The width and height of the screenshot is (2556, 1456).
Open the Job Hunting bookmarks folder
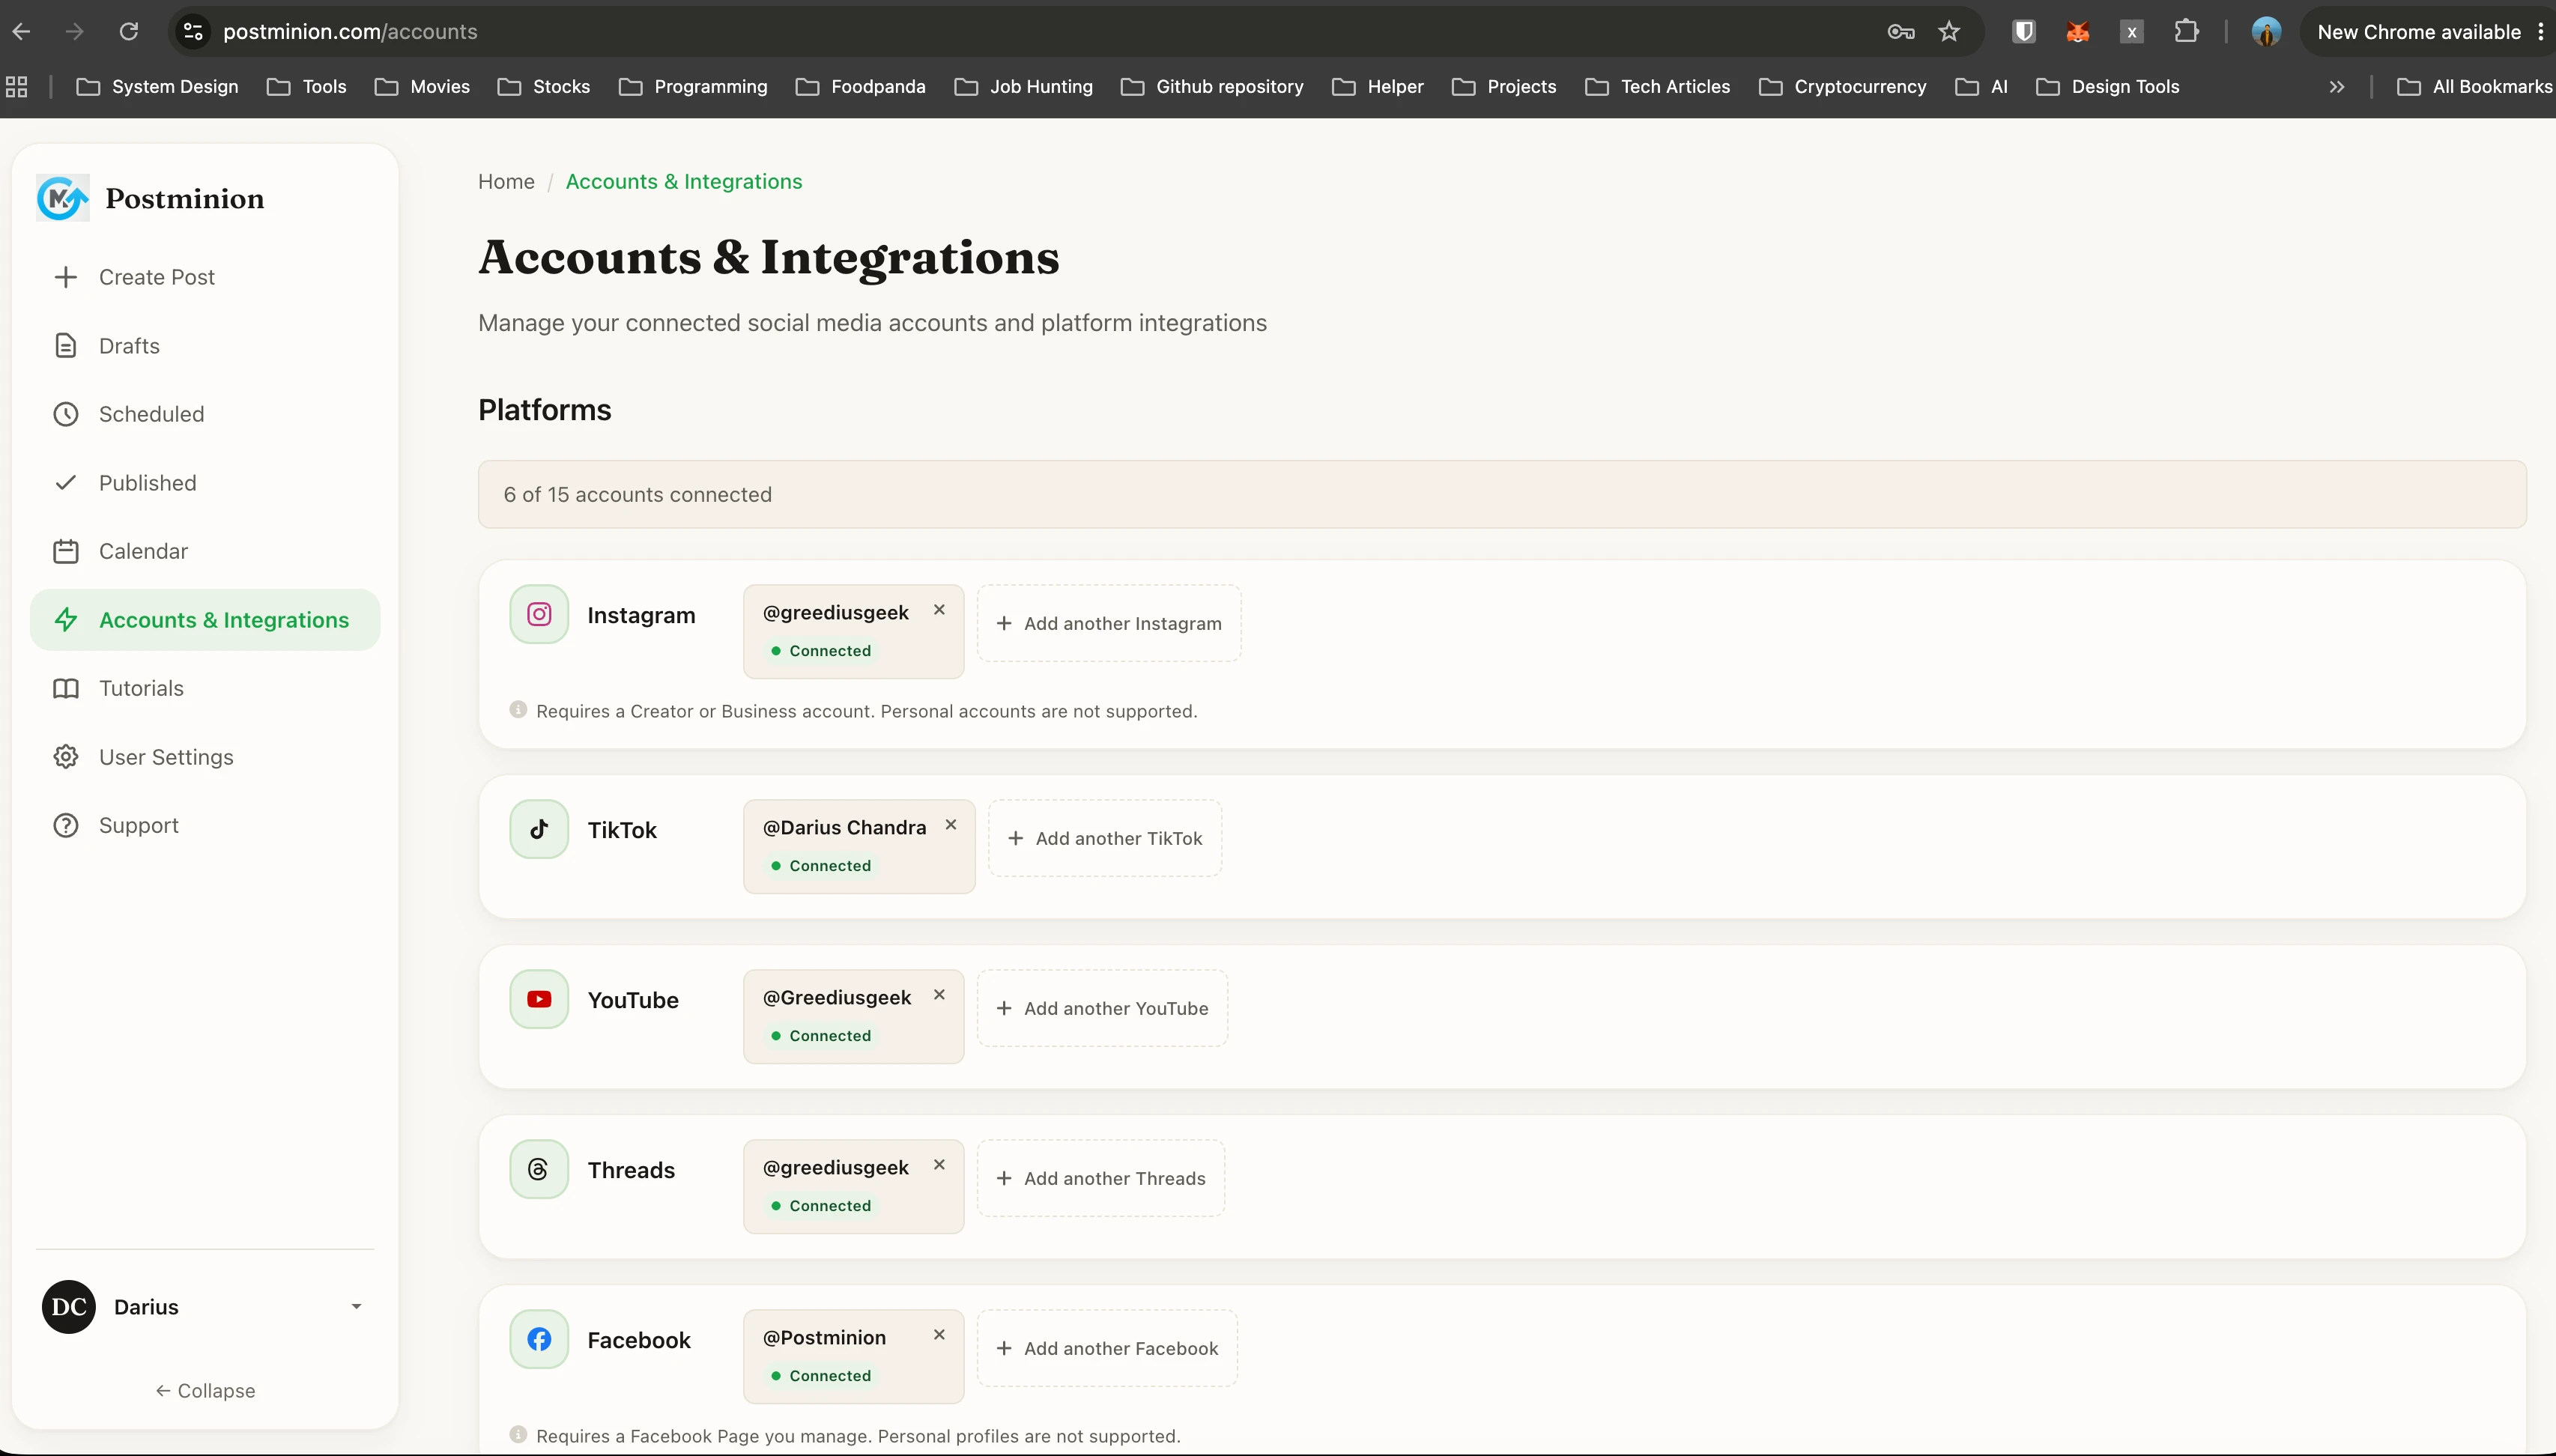1024,87
